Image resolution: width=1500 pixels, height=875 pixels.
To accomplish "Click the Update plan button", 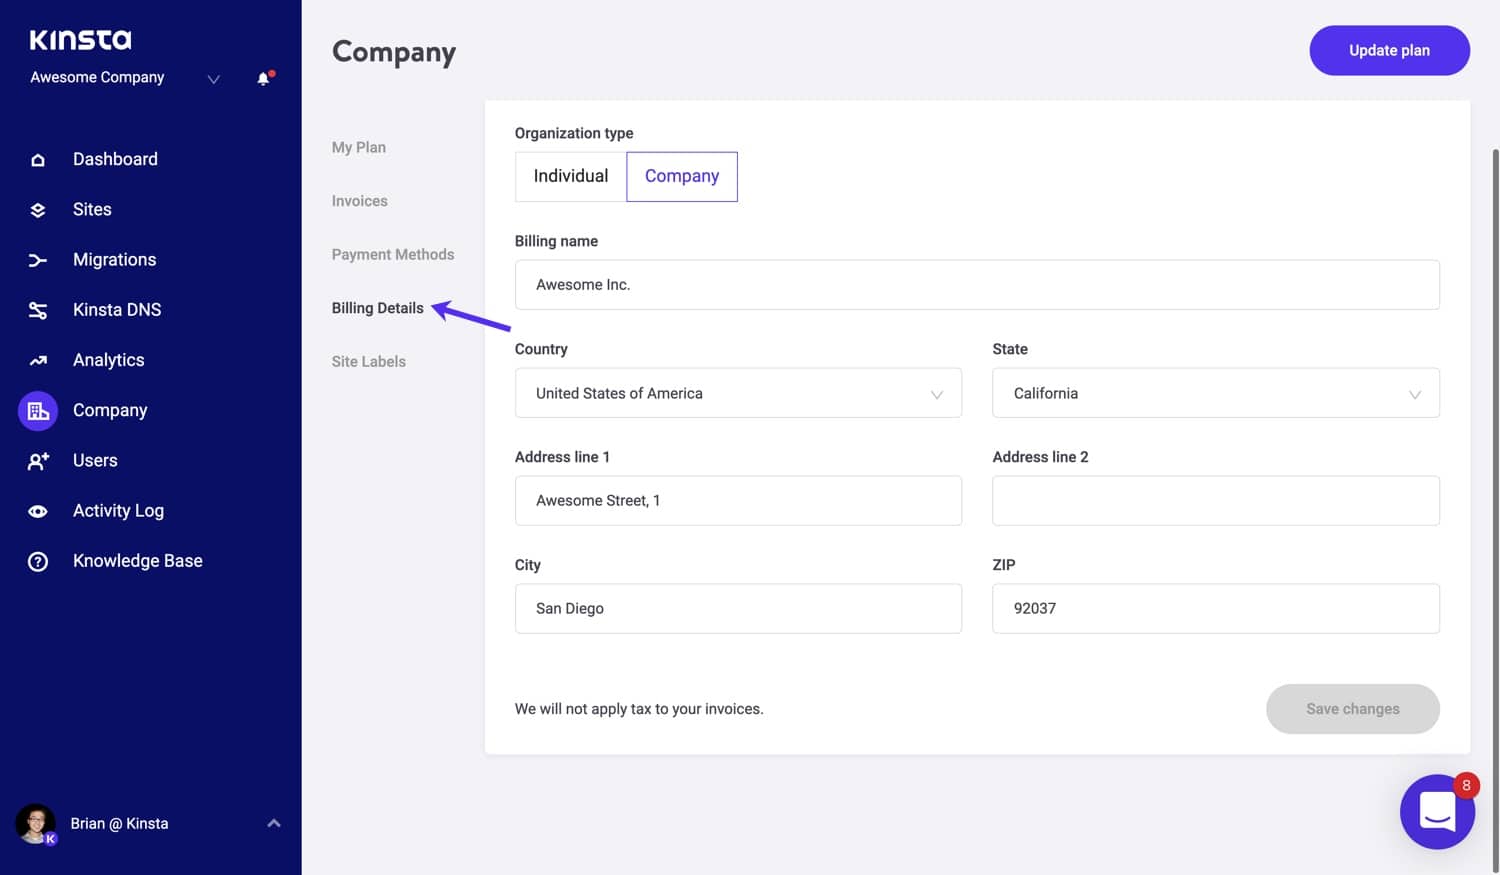I will 1390,50.
